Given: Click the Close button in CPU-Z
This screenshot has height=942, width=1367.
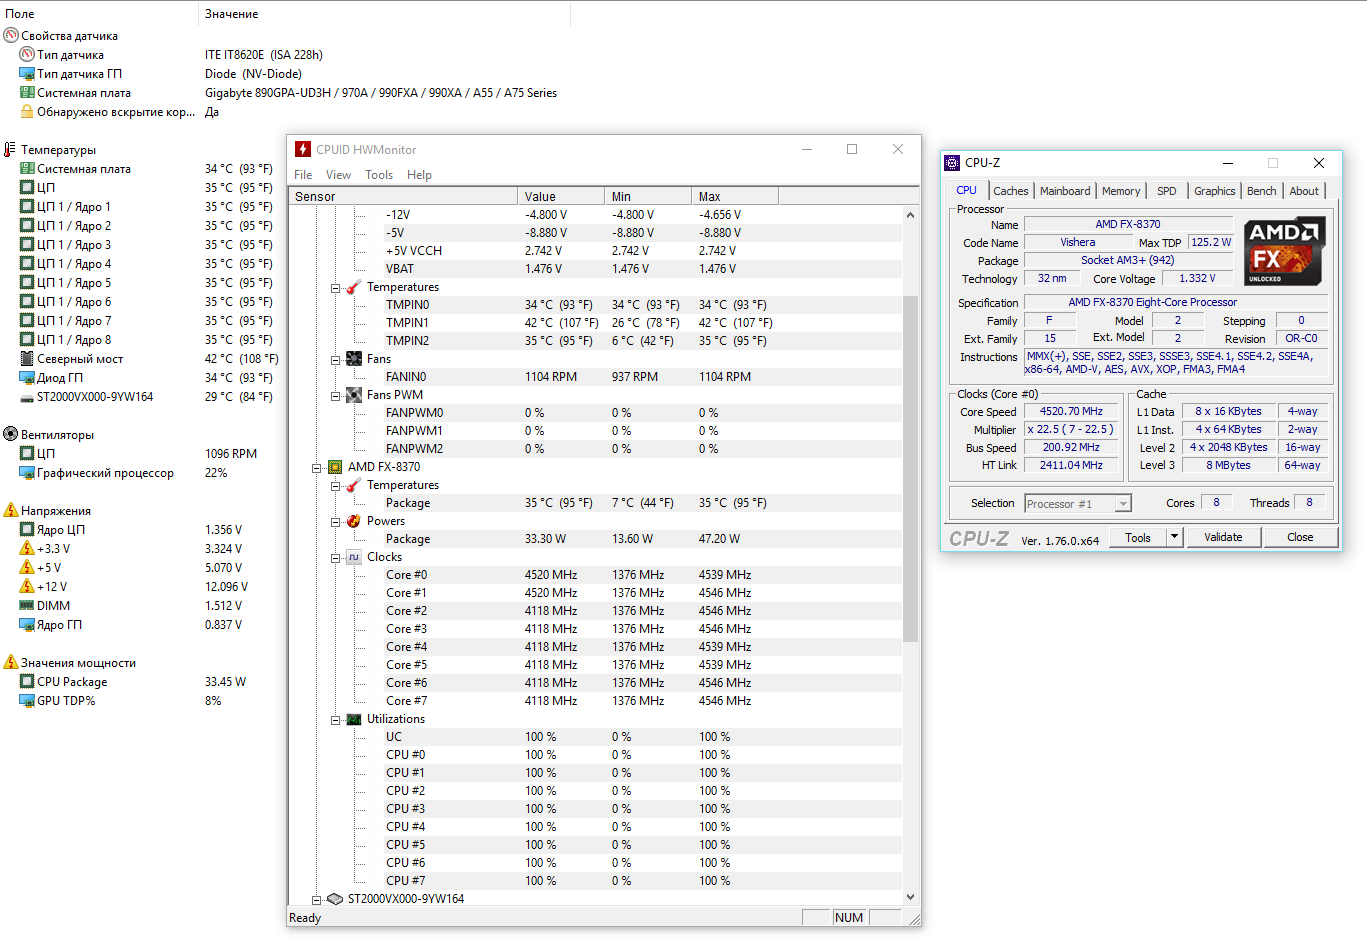Looking at the screenshot, I should 1300,537.
